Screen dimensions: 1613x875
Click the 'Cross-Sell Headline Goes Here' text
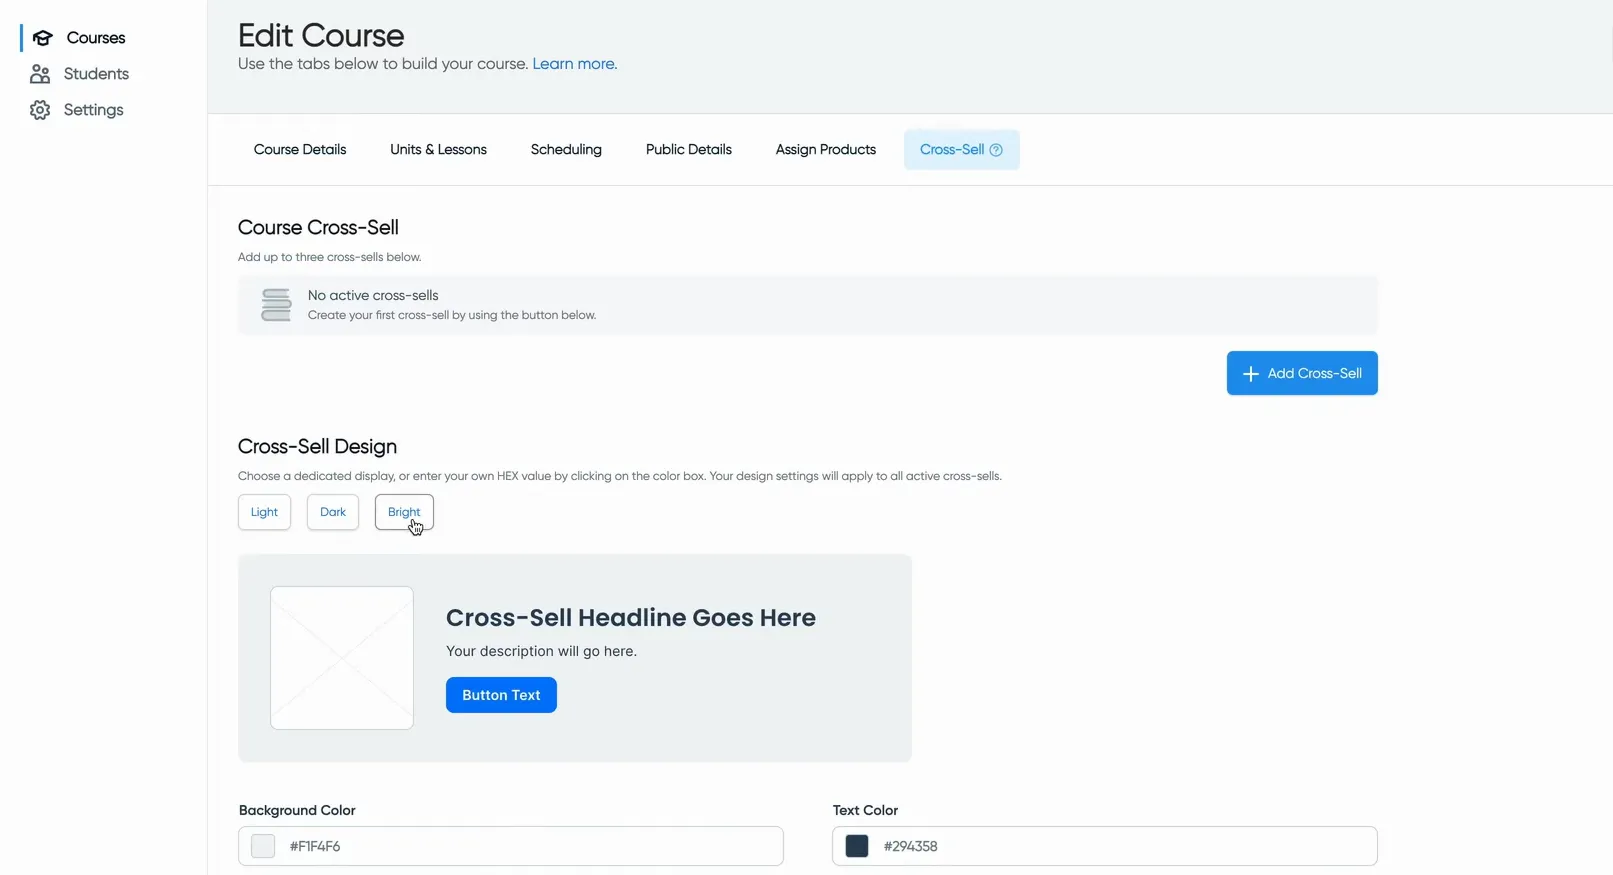click(631, 618)
